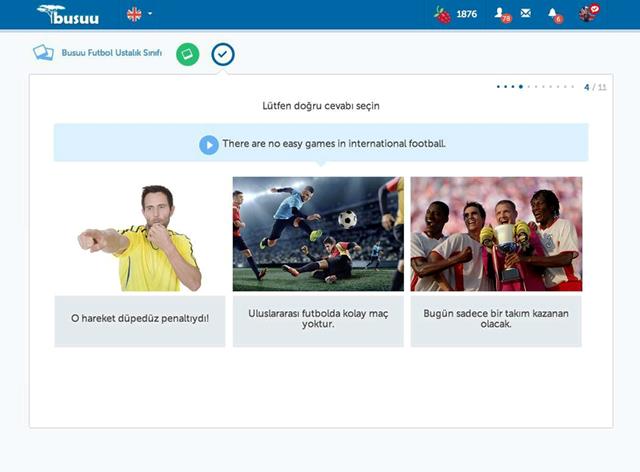Open friends icon with 78 badge
The height and width of the screenshot is (472, 640).
502,14
